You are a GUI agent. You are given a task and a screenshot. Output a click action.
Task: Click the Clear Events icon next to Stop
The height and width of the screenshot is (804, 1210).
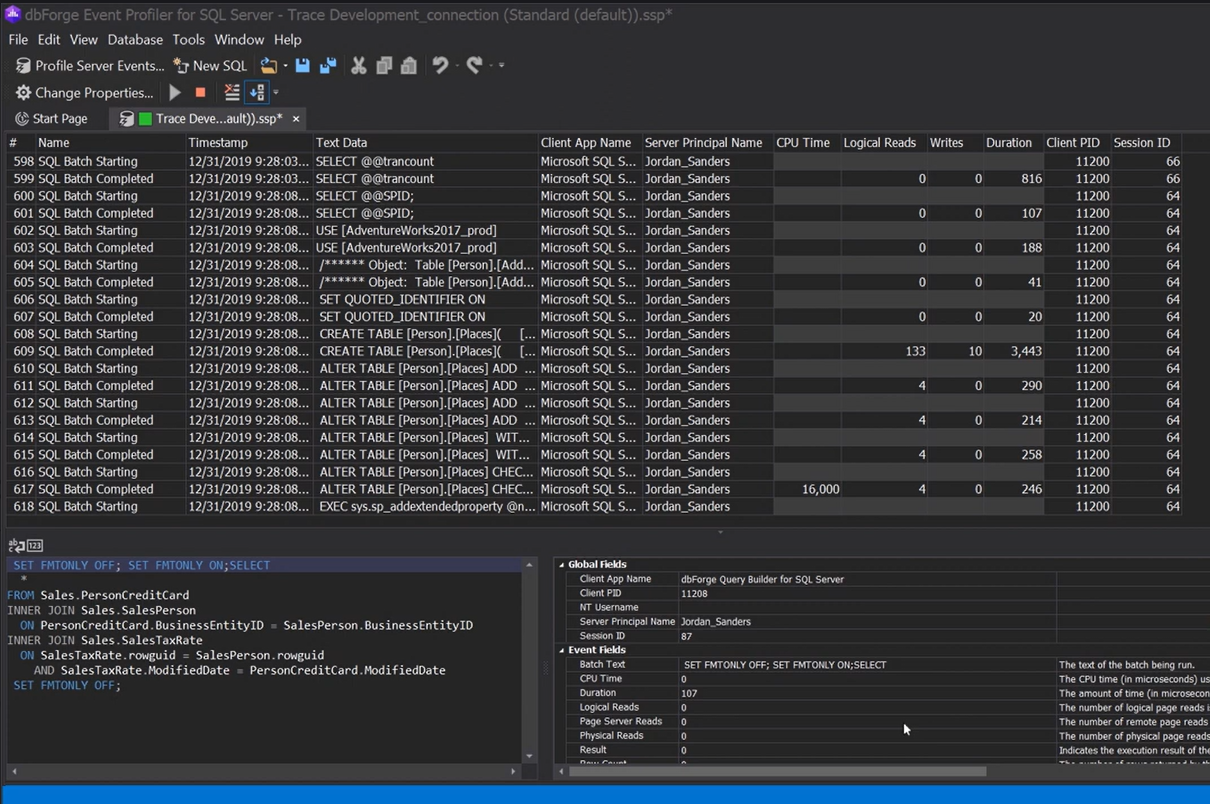point(232,92)
